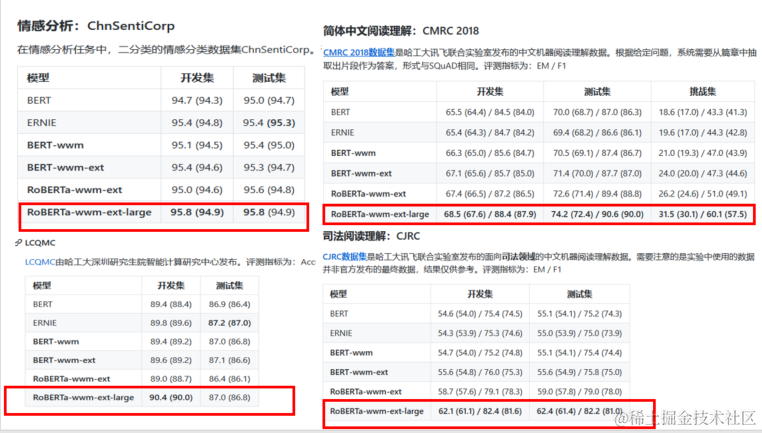Click the cell 95.0 (94.7)
The width and height of the screenshot is (762, 433).
click(269, 100)
